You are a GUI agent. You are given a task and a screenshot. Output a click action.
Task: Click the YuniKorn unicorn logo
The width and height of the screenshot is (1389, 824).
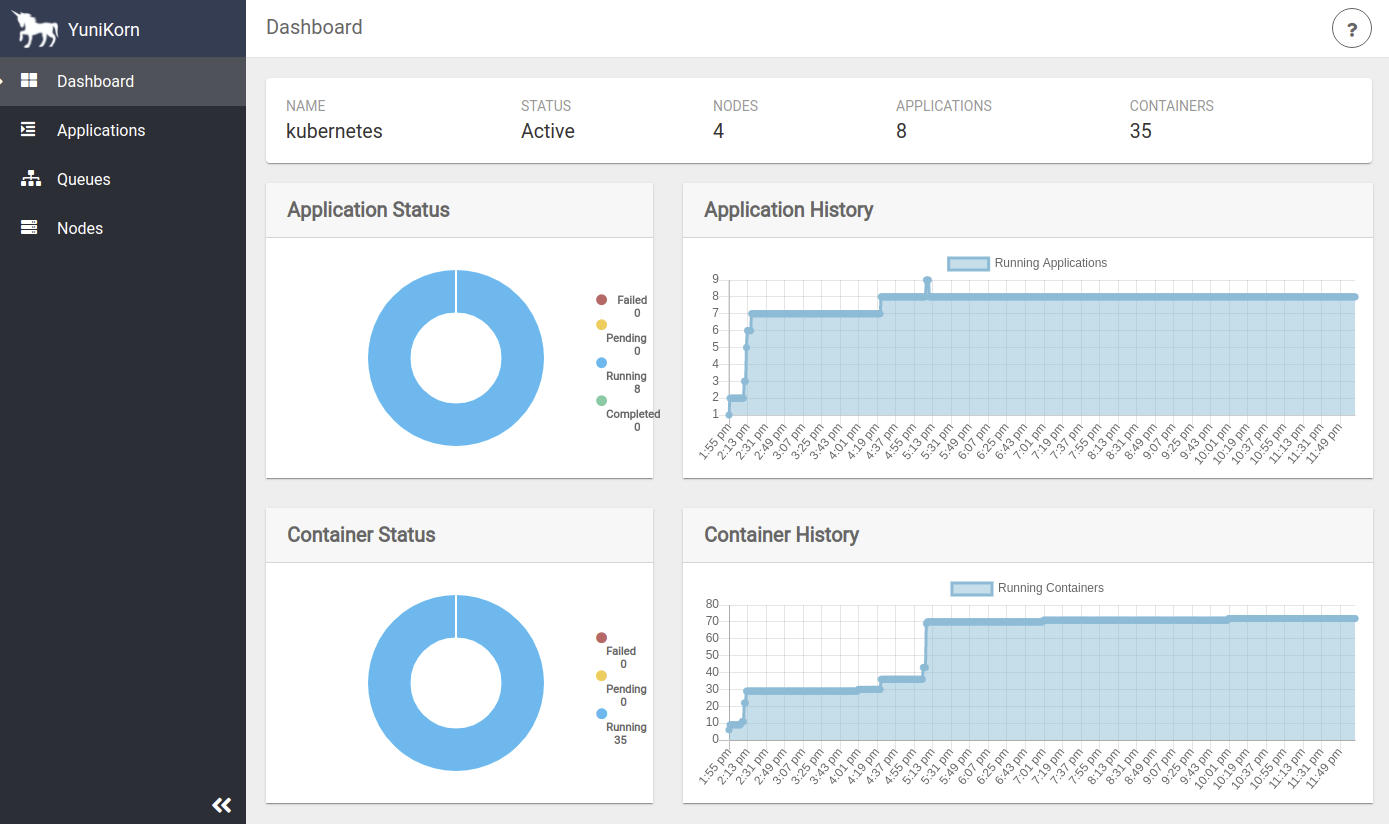point(34,28)
